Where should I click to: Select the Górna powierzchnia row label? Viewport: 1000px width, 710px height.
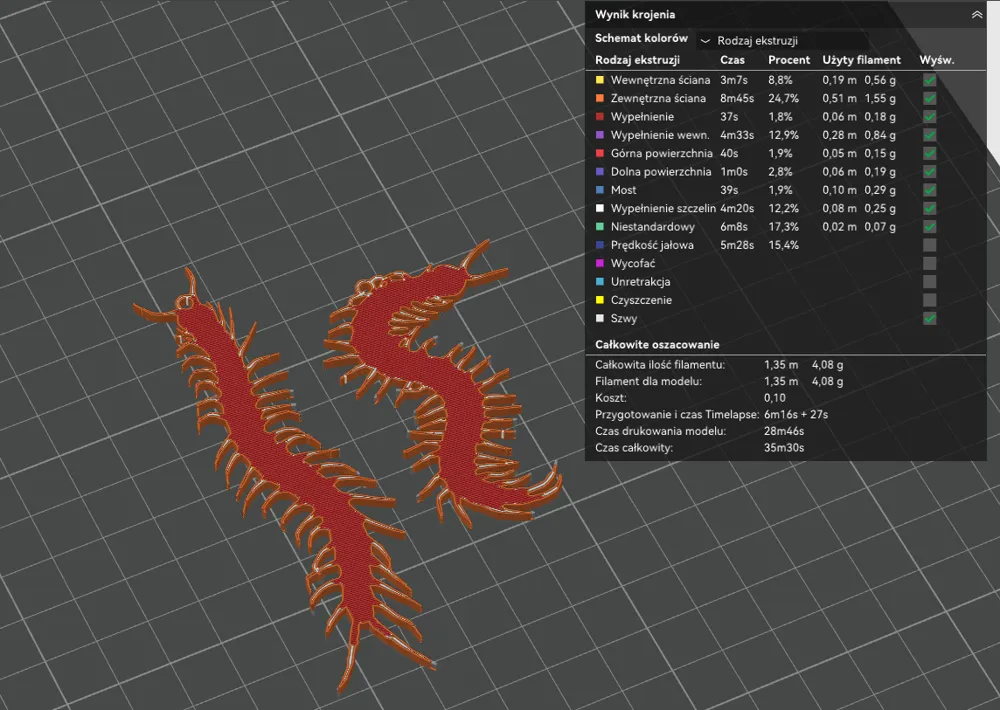(x=661, y=154)
